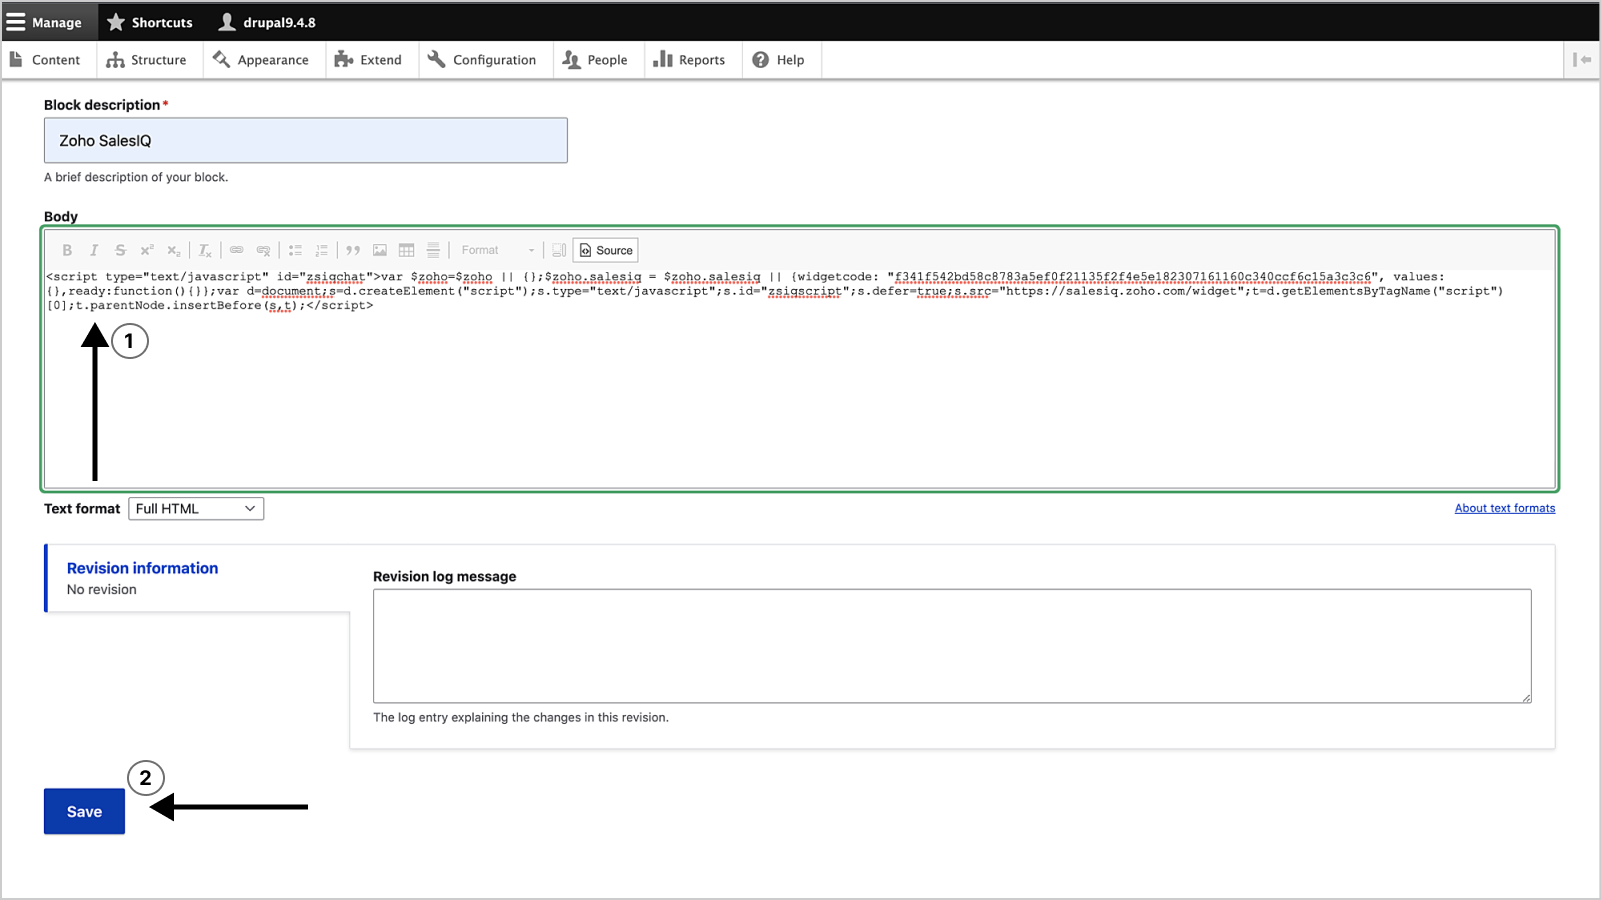Apply strikethrough in the editor toolbar
The height and width of the screenshot is (900, 1601).
click(120, 250)
